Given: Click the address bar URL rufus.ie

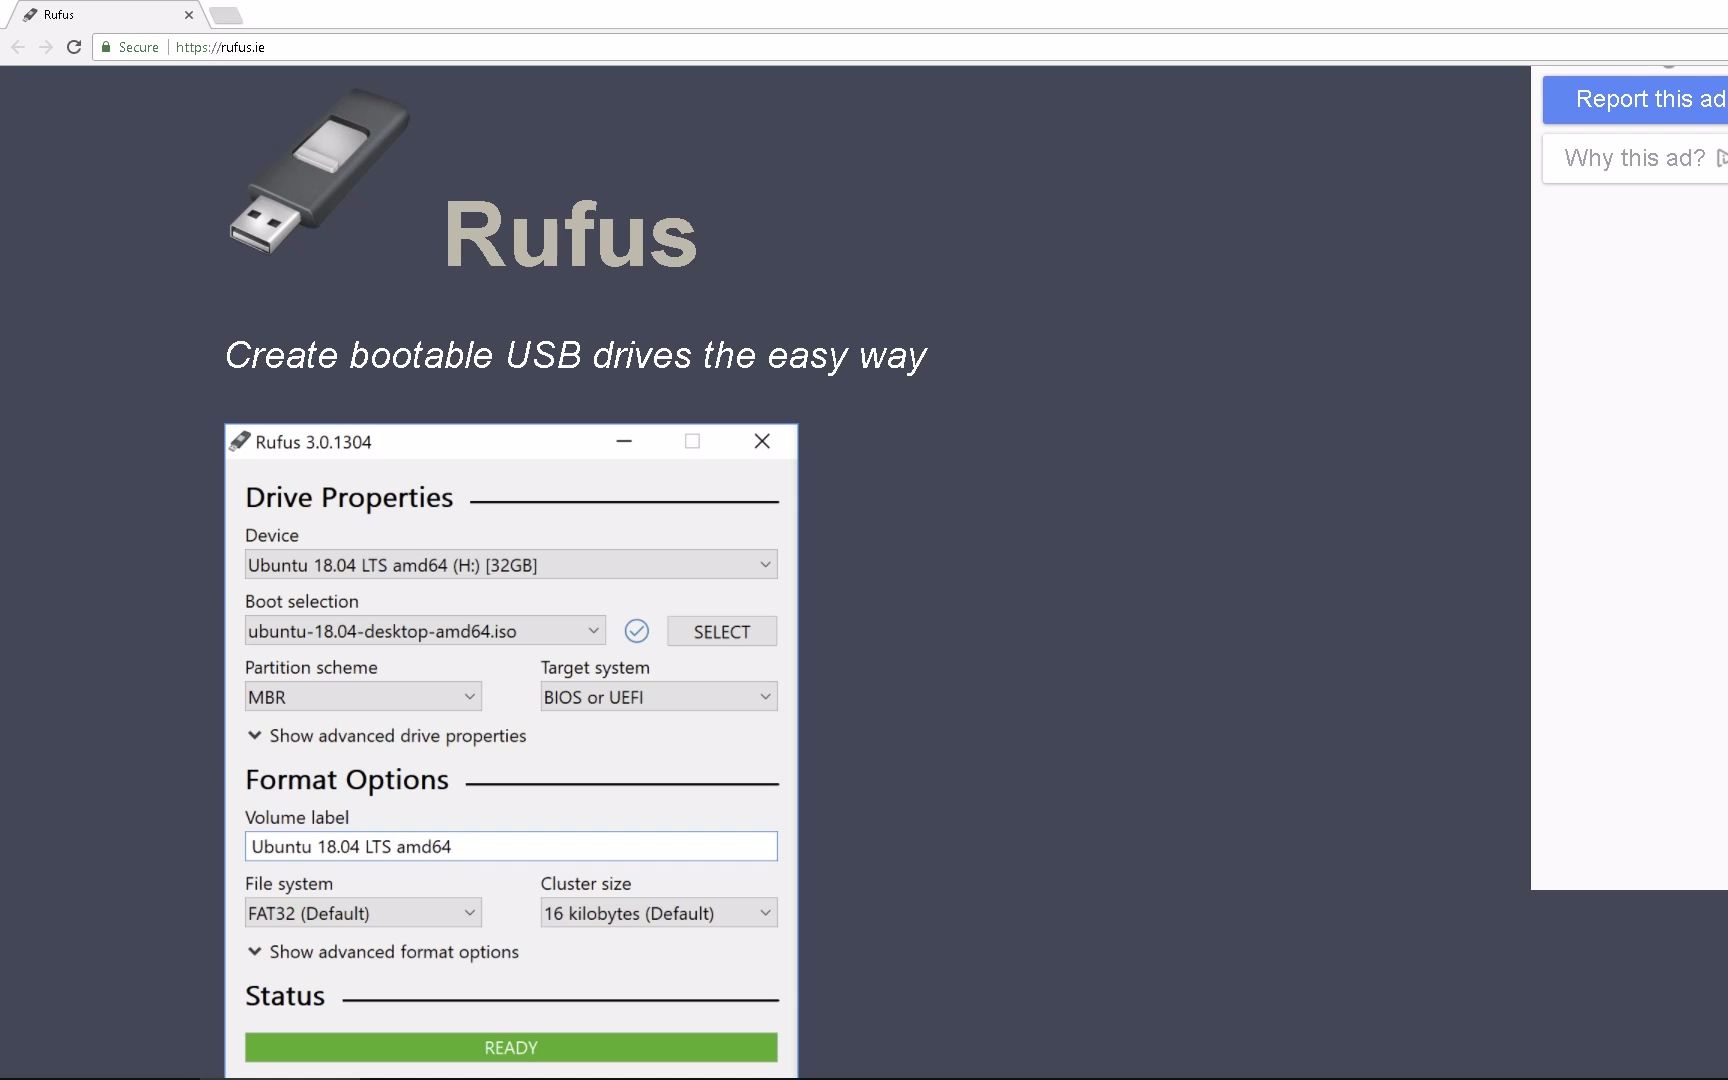Looking at the screenshot, I should click(x=220, y=47).
